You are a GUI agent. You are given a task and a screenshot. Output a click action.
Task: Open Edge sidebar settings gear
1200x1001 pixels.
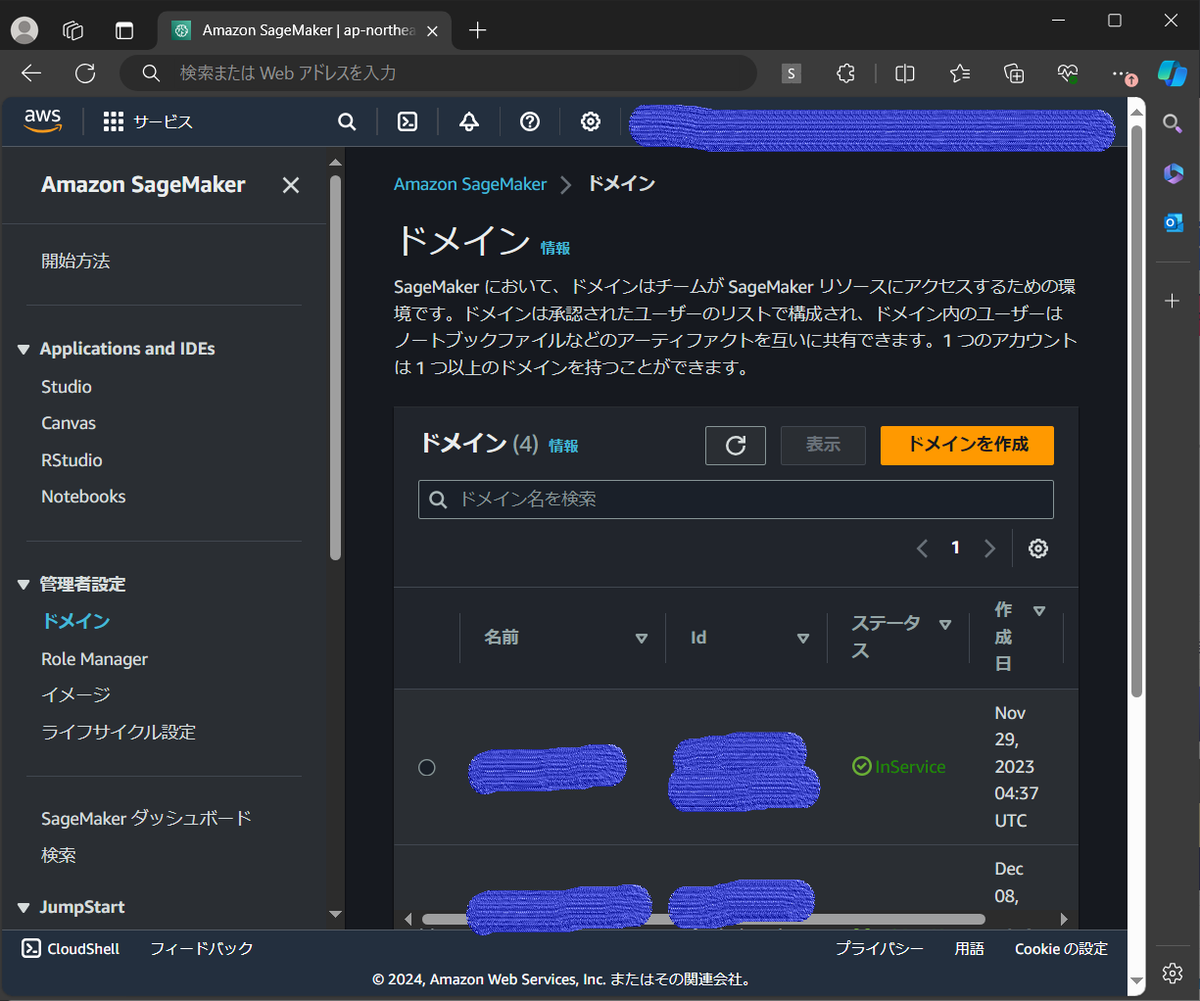pos(1173,973)
